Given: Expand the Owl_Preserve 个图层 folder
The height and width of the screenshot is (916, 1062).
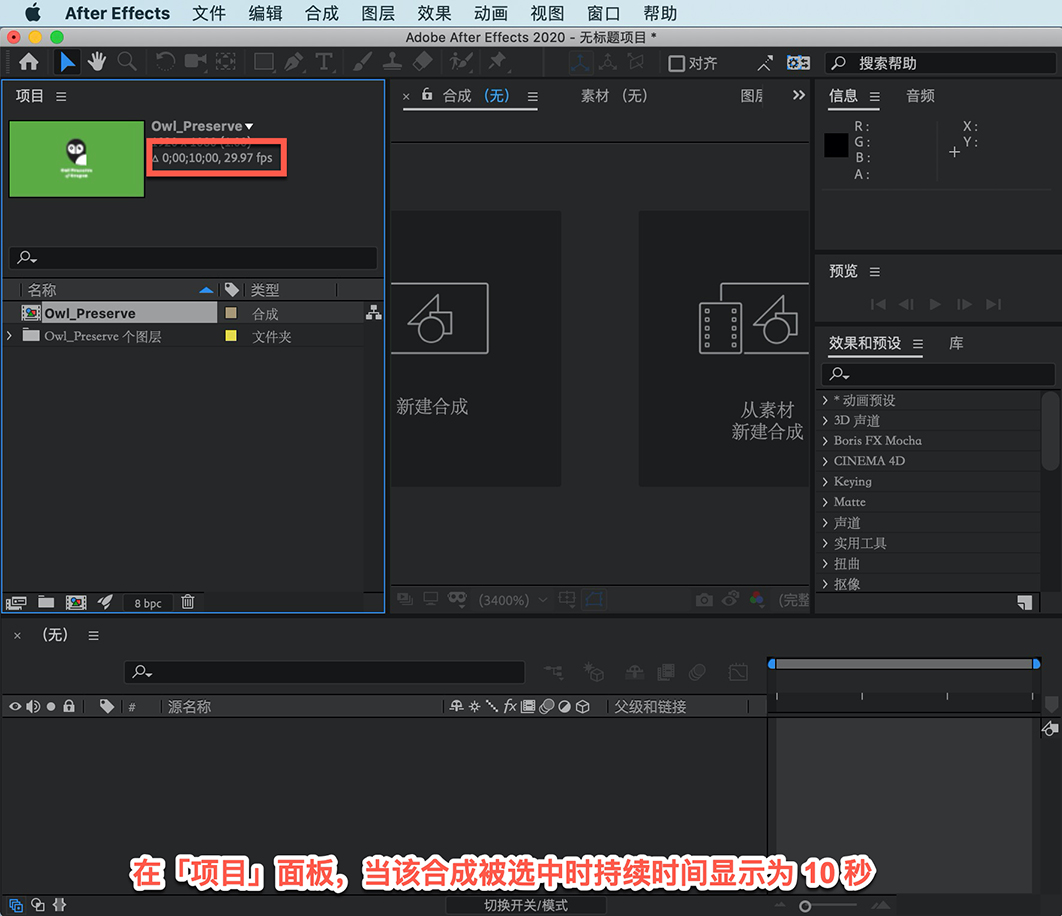Looking at the screenshot, I should click(x=9, y=335).
